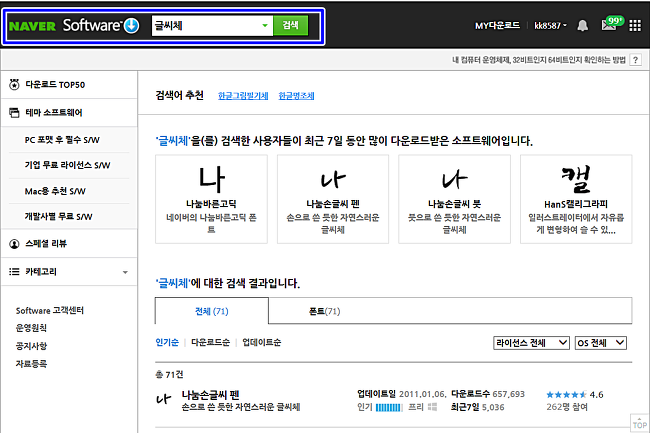Open the 나눔손글씨 펜 font card
Viewport: 650px width, 433px height.
point(333,199)
